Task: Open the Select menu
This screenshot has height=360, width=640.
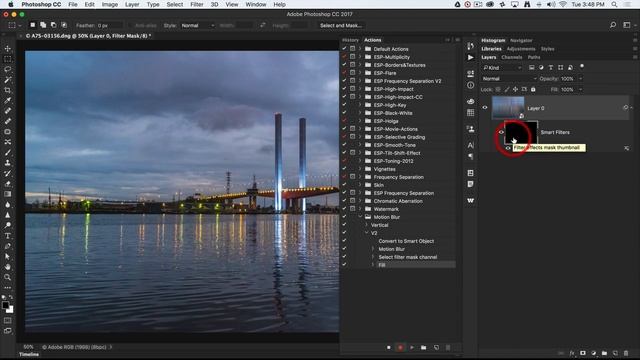Action: pyautogui.click(x=175, y=4)
